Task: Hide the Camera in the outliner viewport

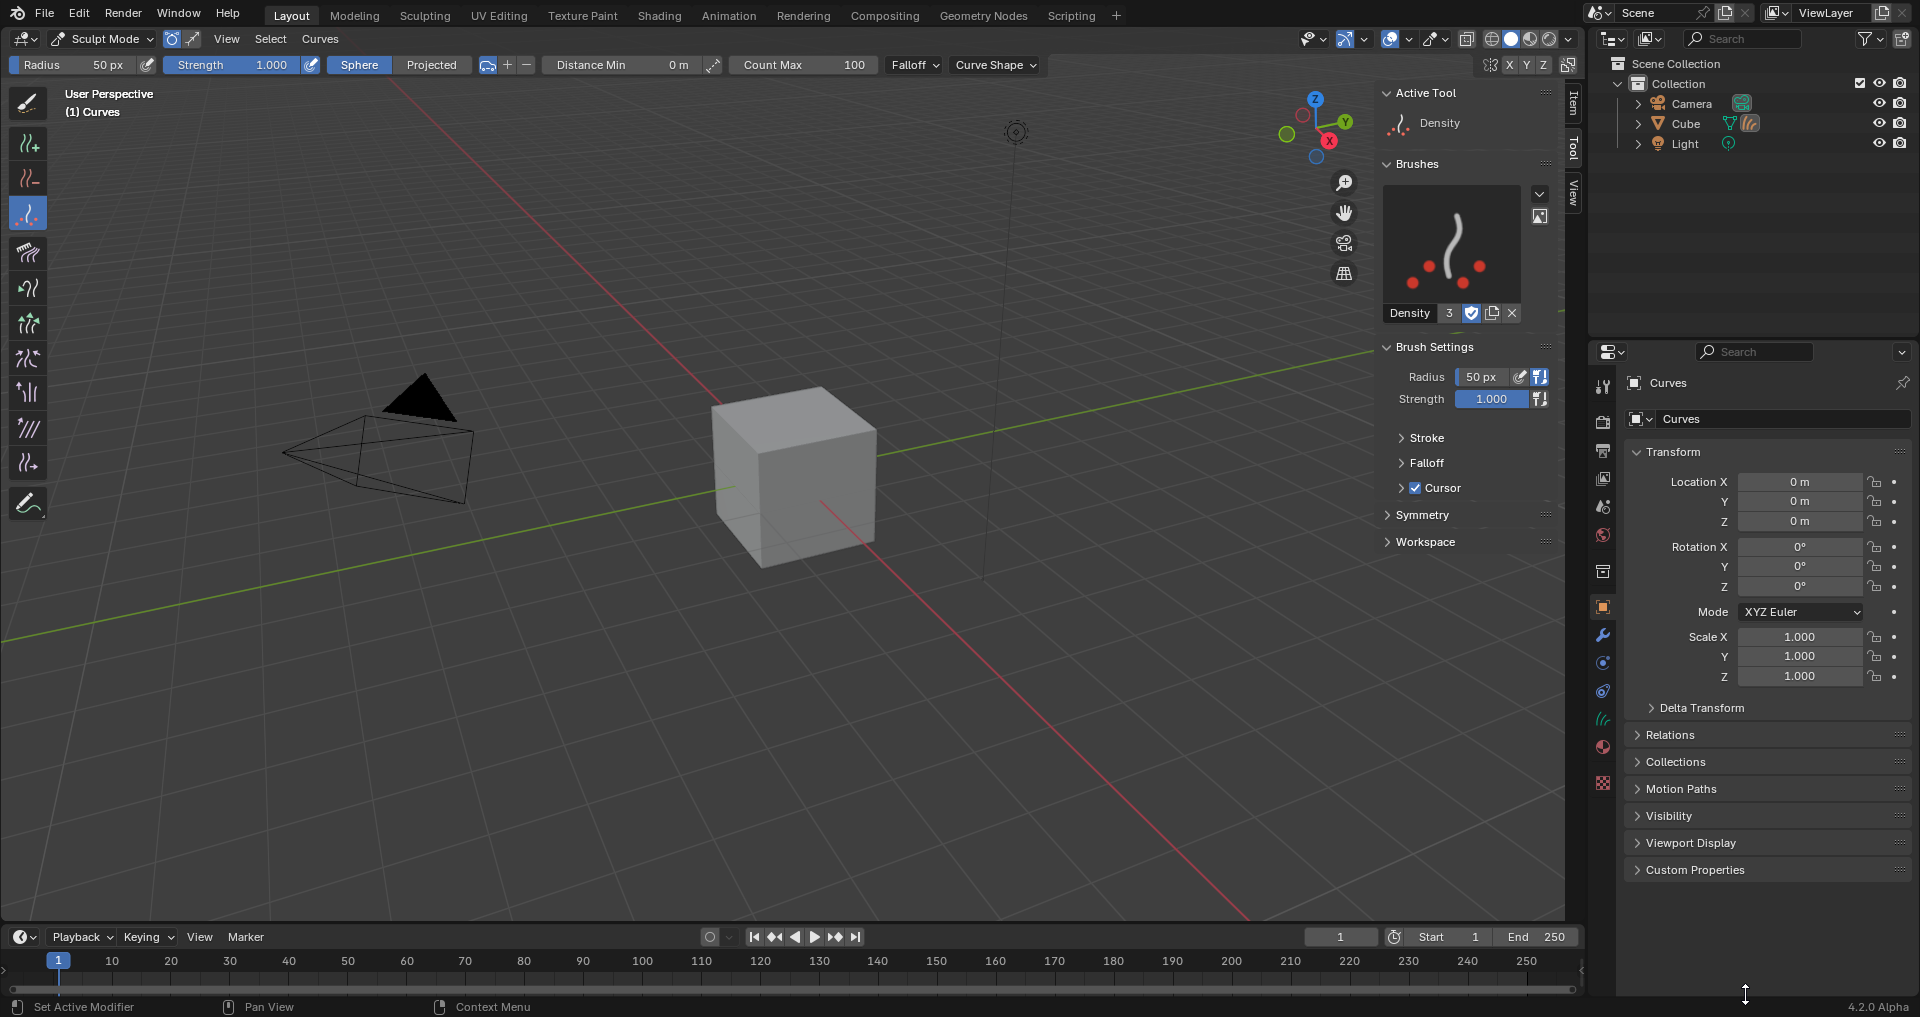Action: (x=1879, y=103)
